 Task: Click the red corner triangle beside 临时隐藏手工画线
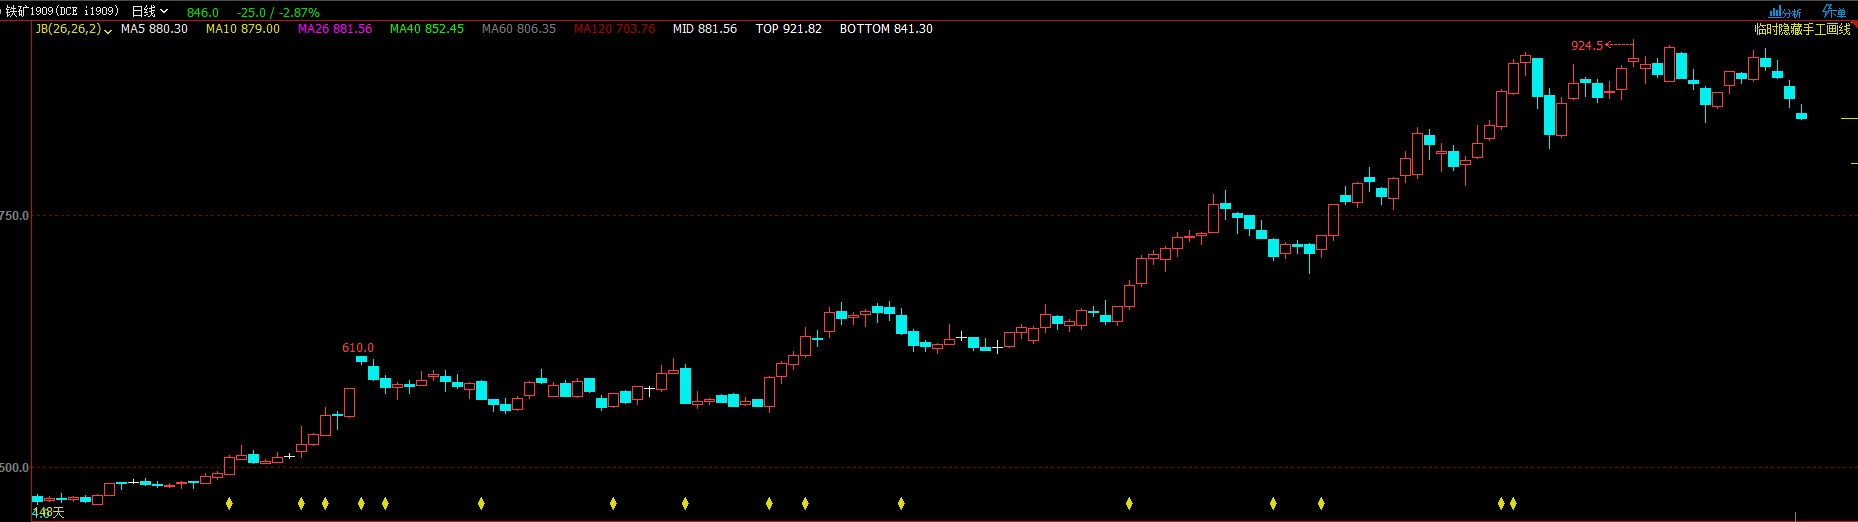click(1854, 24)
